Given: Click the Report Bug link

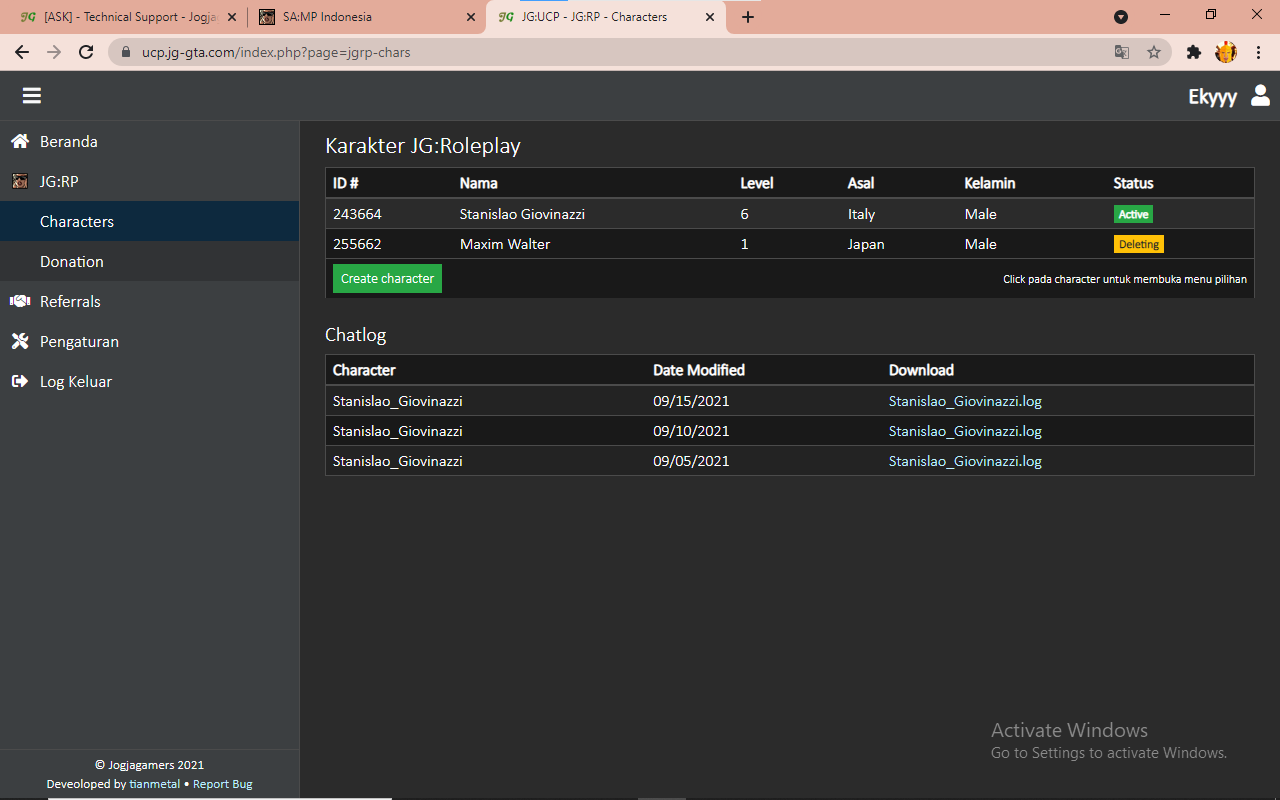Looking at the screenshot, I should 223,784.
